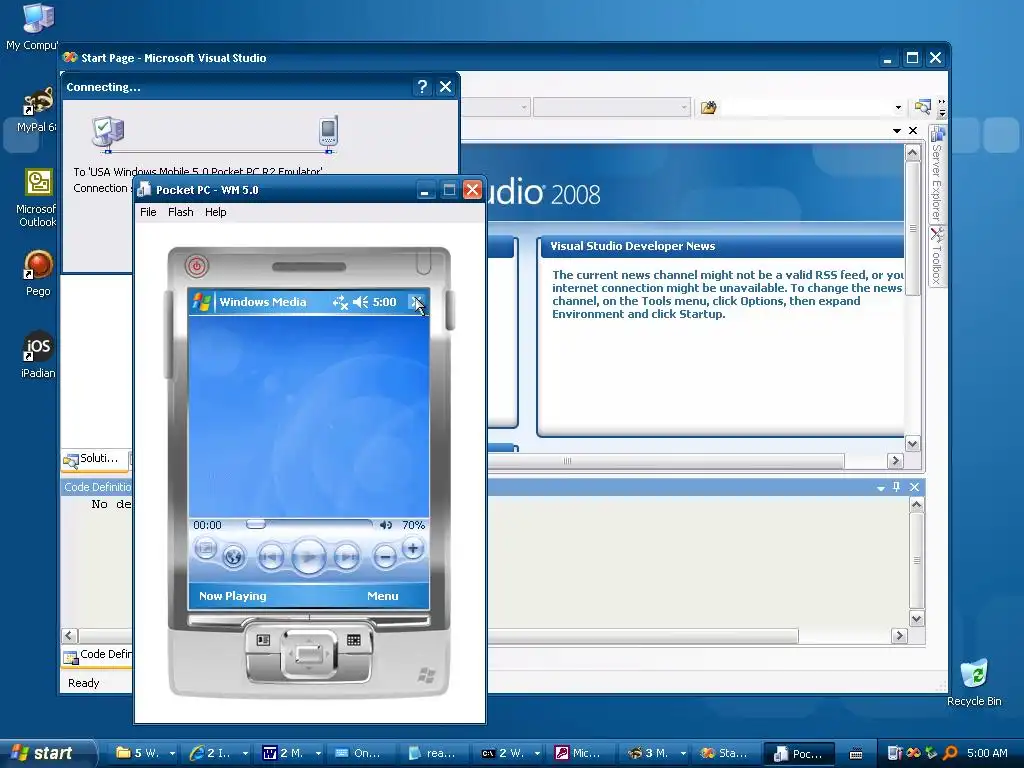Toggle auto-hide pin on Code Definition window
The width and height of the screenshot is (1024, 768).
pyautogui.click(x=897, y=487)
